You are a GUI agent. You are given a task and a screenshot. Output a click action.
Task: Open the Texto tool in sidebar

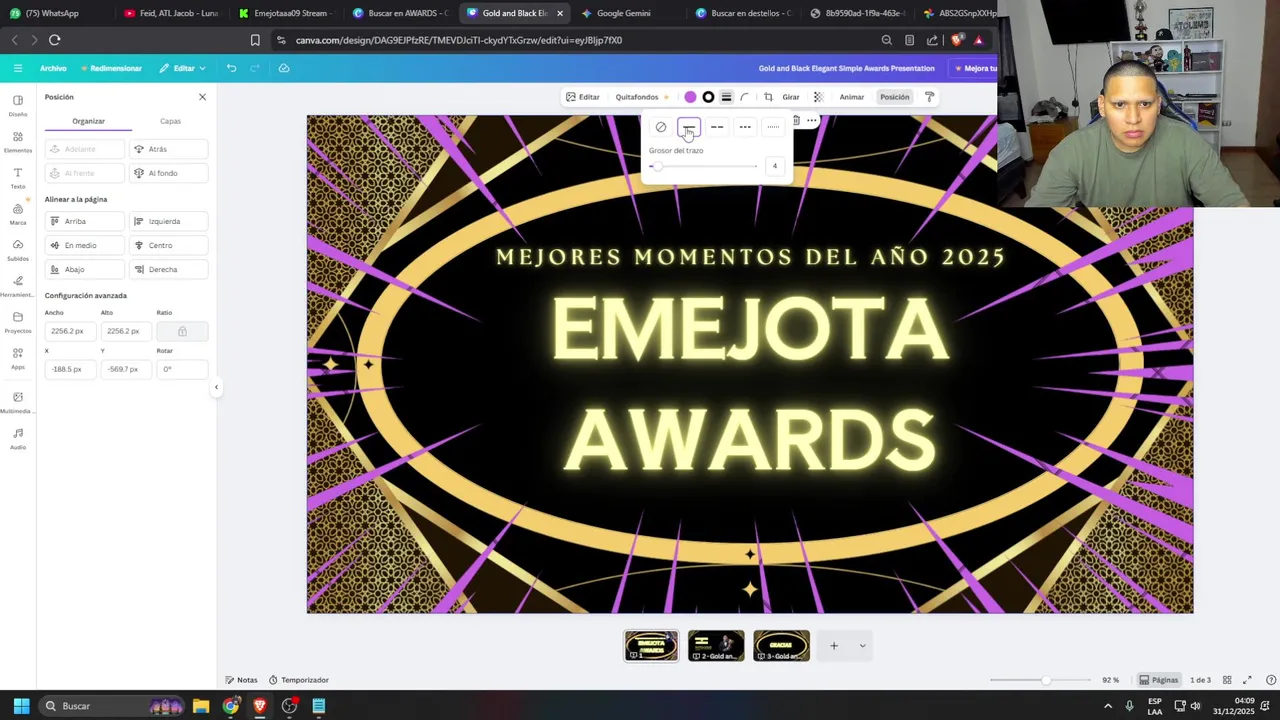click(18, 177)
